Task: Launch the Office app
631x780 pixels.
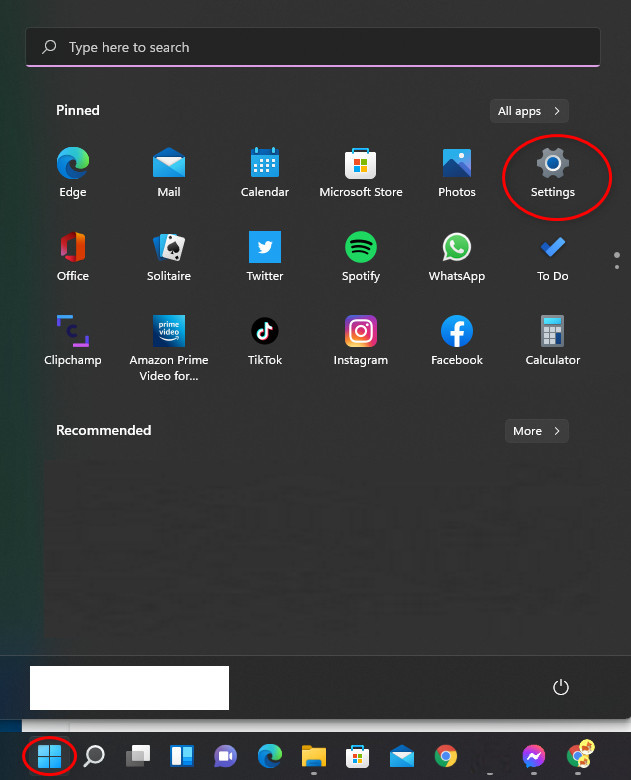Action: tap(73, 256)
